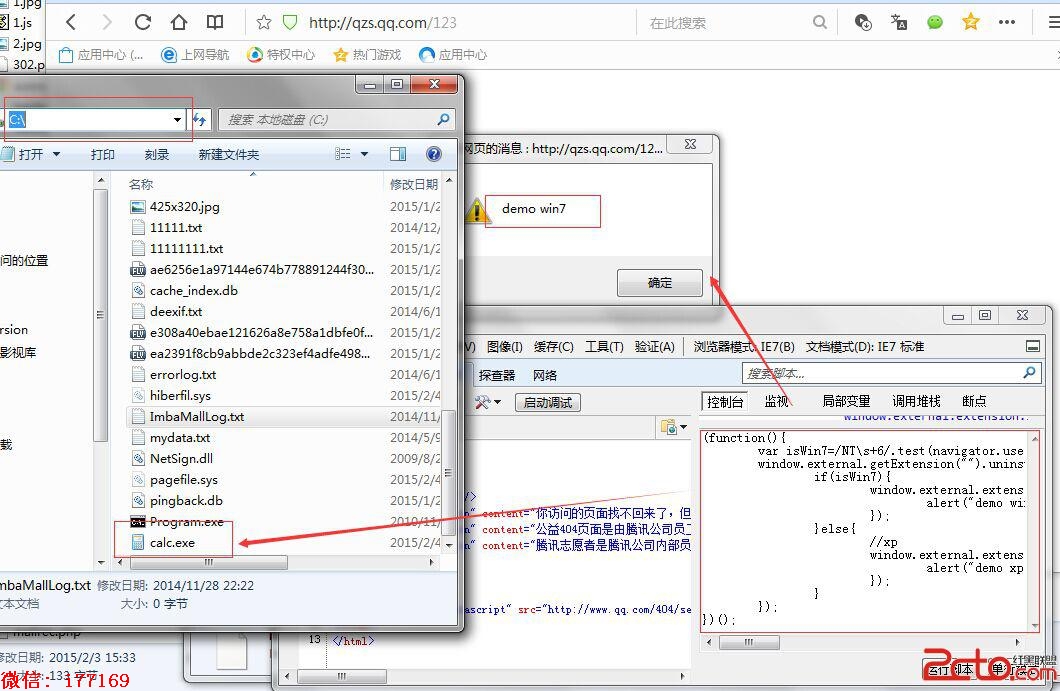The width and height of the screenshot is (1060, 691).
Task: Select the 断点 breakpoints tab
Action: click(x=974, y=401)
